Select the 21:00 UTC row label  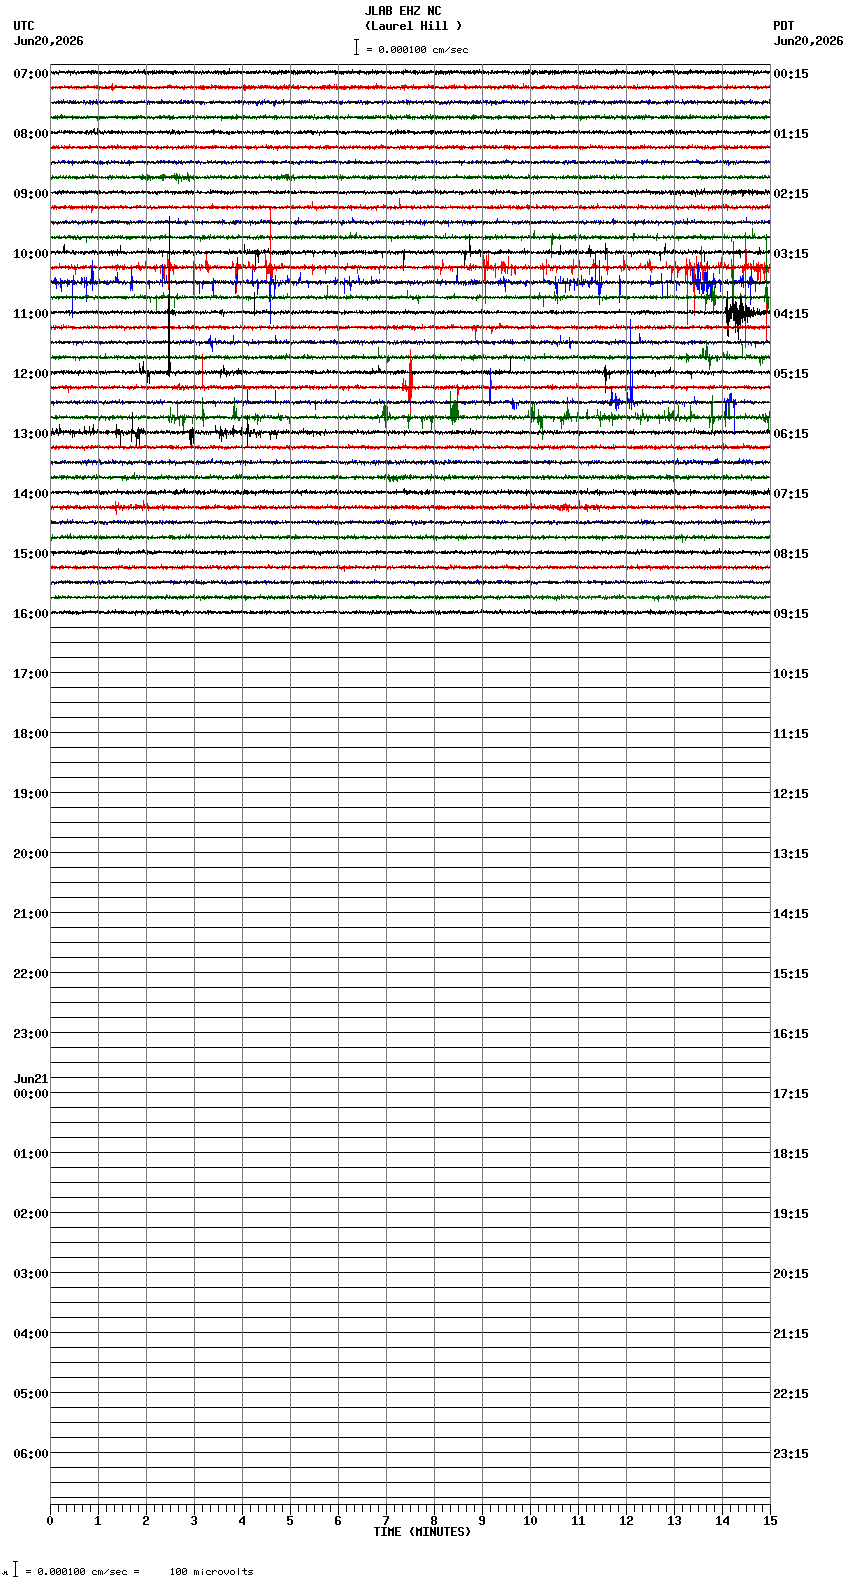[31, 914]
